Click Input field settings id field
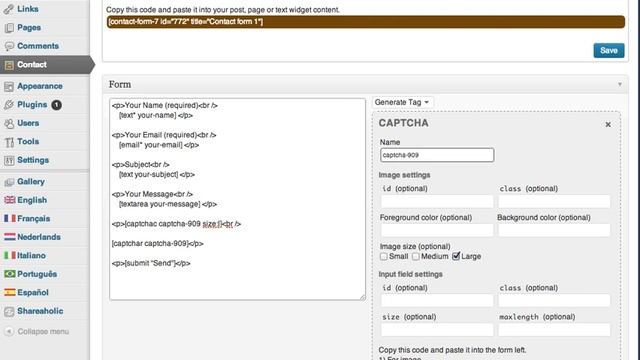 (x=437, y=300)
